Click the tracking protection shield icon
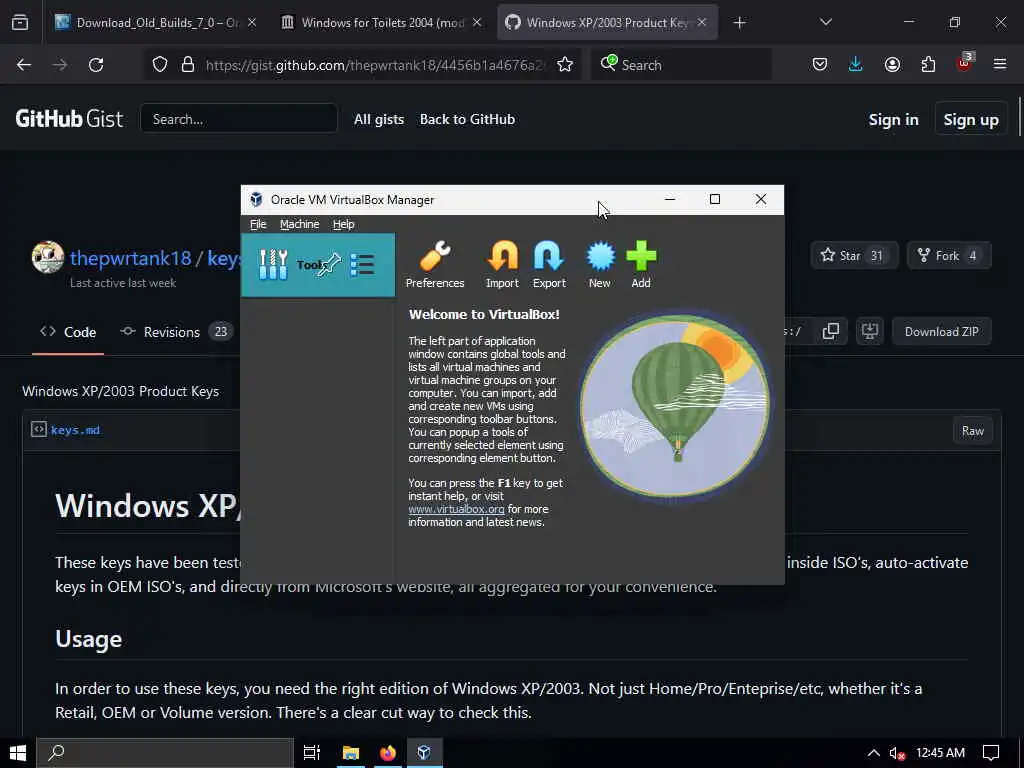The image size is (1024, 768). (160, 65)
